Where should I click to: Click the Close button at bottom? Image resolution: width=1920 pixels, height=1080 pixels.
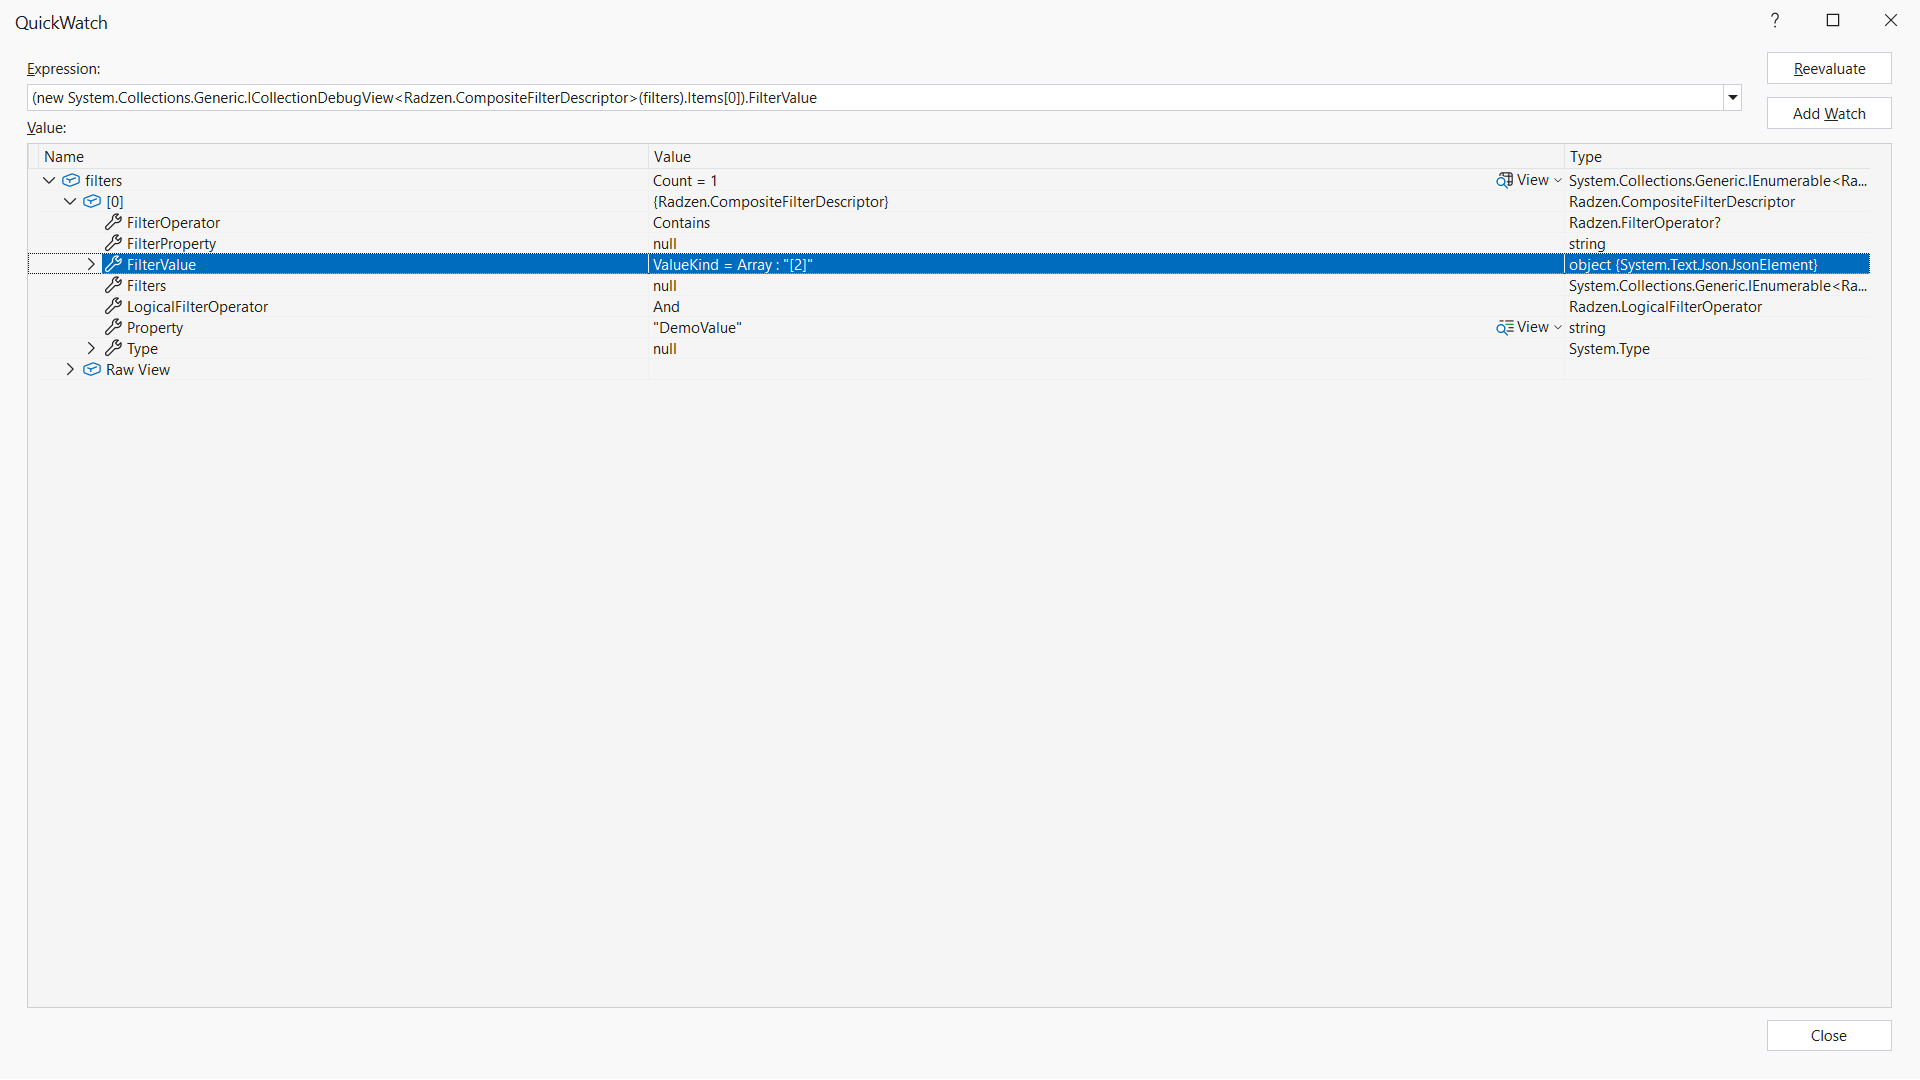click(x=1828, y=1035)
